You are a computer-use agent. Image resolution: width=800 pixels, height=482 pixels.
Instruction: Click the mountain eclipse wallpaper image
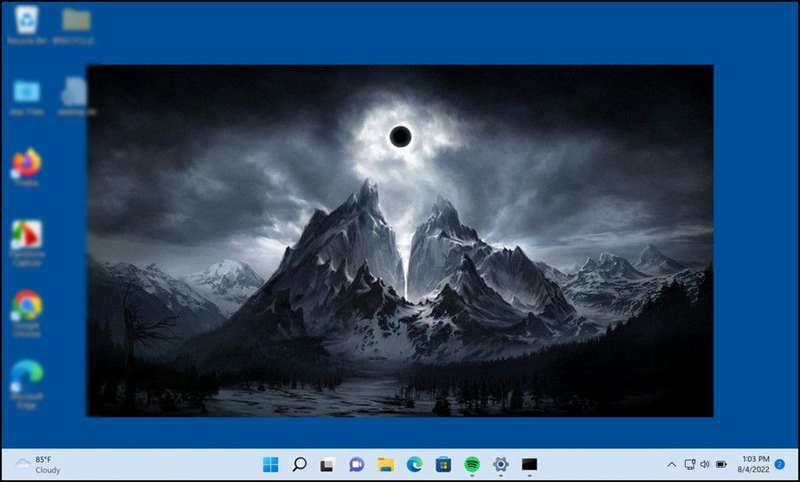click(400, 240)
